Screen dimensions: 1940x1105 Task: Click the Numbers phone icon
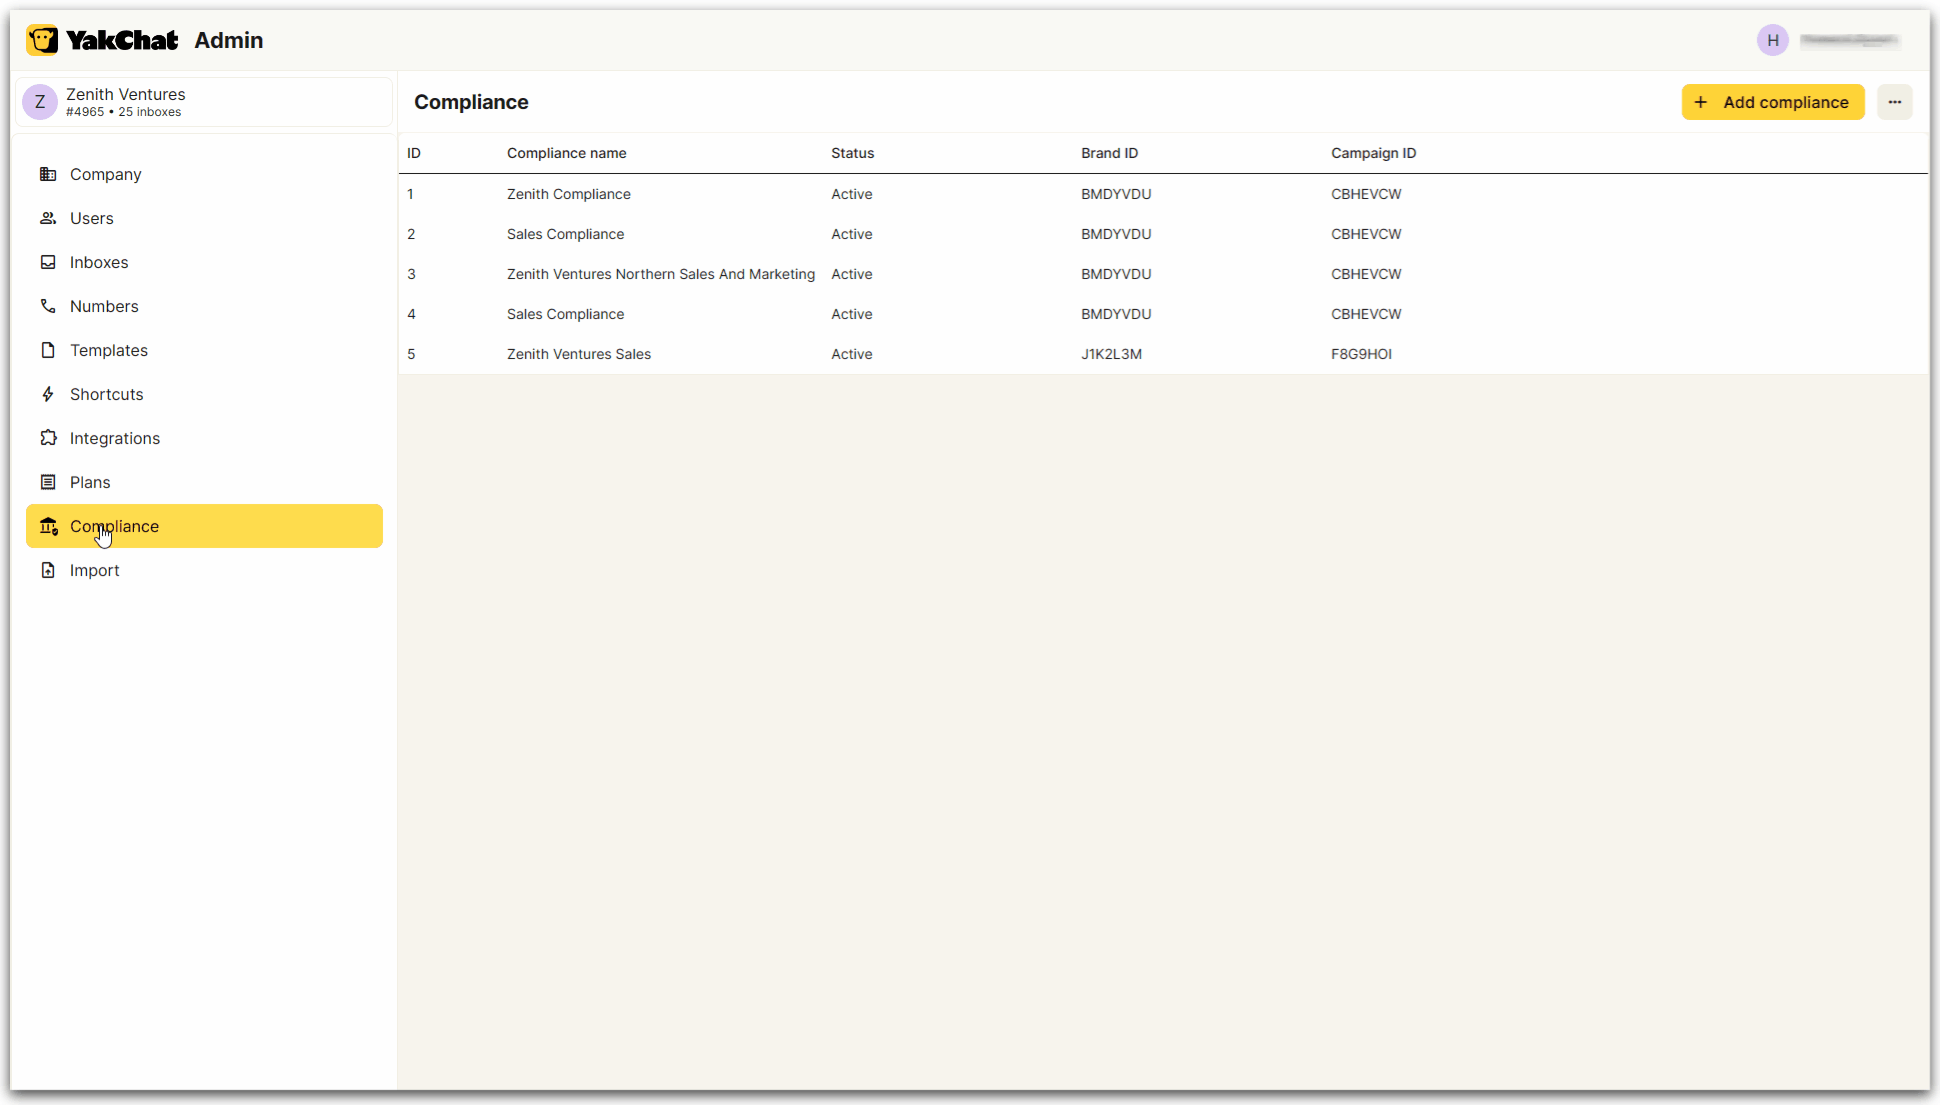(48, 306)
